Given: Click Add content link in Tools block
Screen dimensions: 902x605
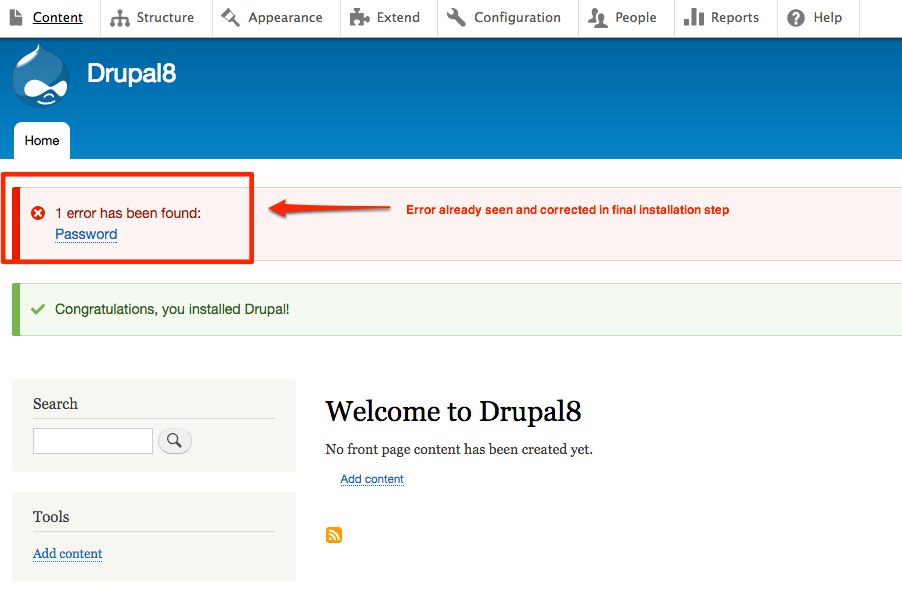Looking at the screenshot, I should (67, 553).
